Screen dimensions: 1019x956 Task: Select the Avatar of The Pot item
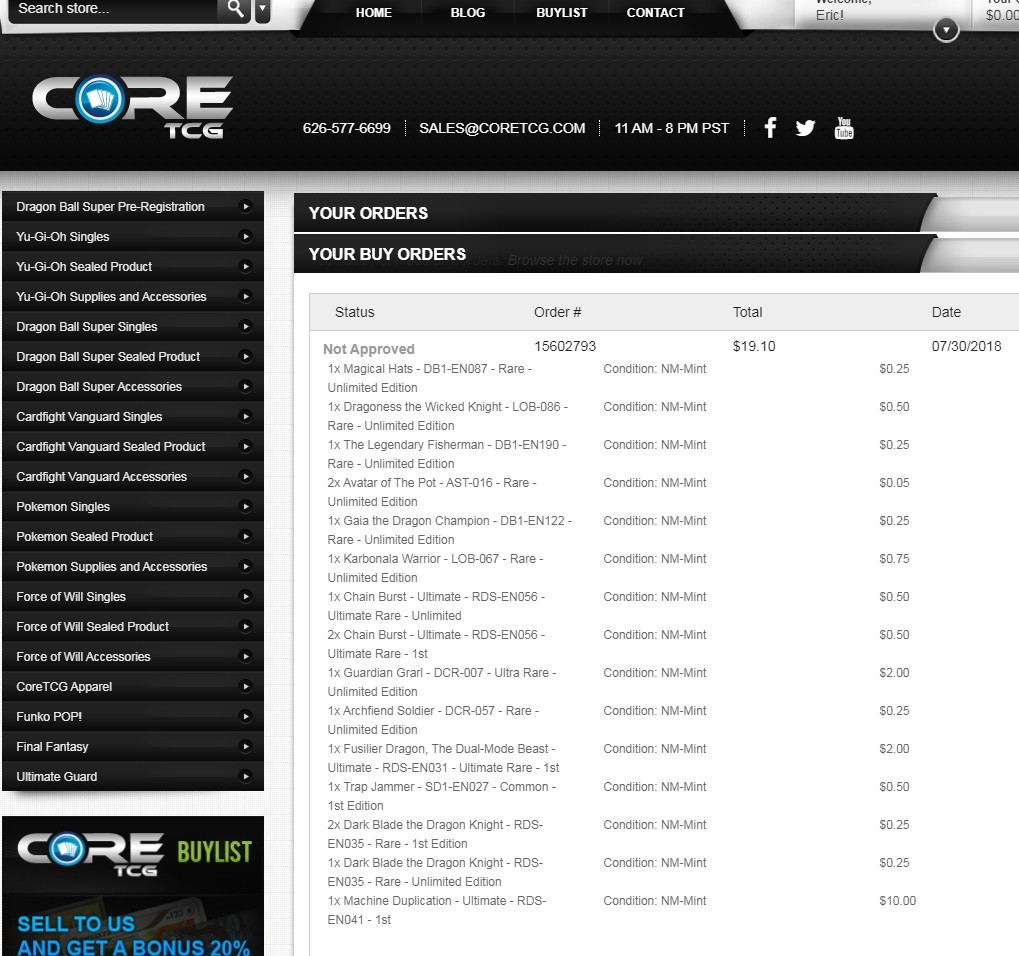coord(432,492)
